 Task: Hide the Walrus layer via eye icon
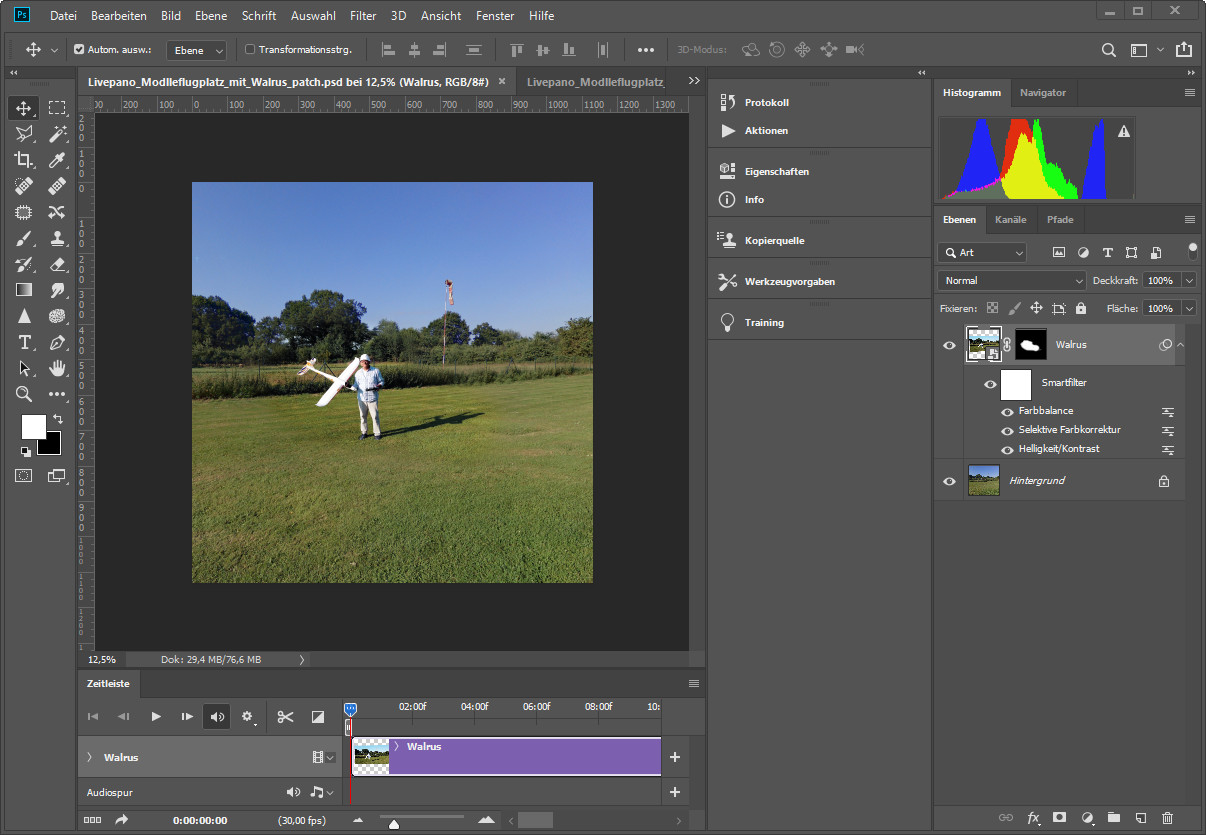coord(950,345)
